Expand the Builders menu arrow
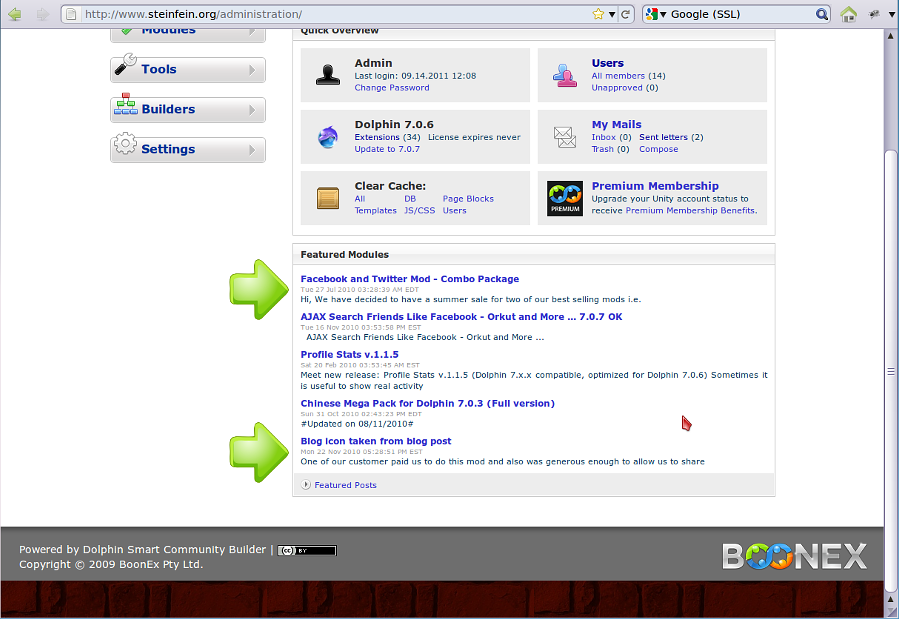This screenshot has height=619, width=899. point(252,110)
